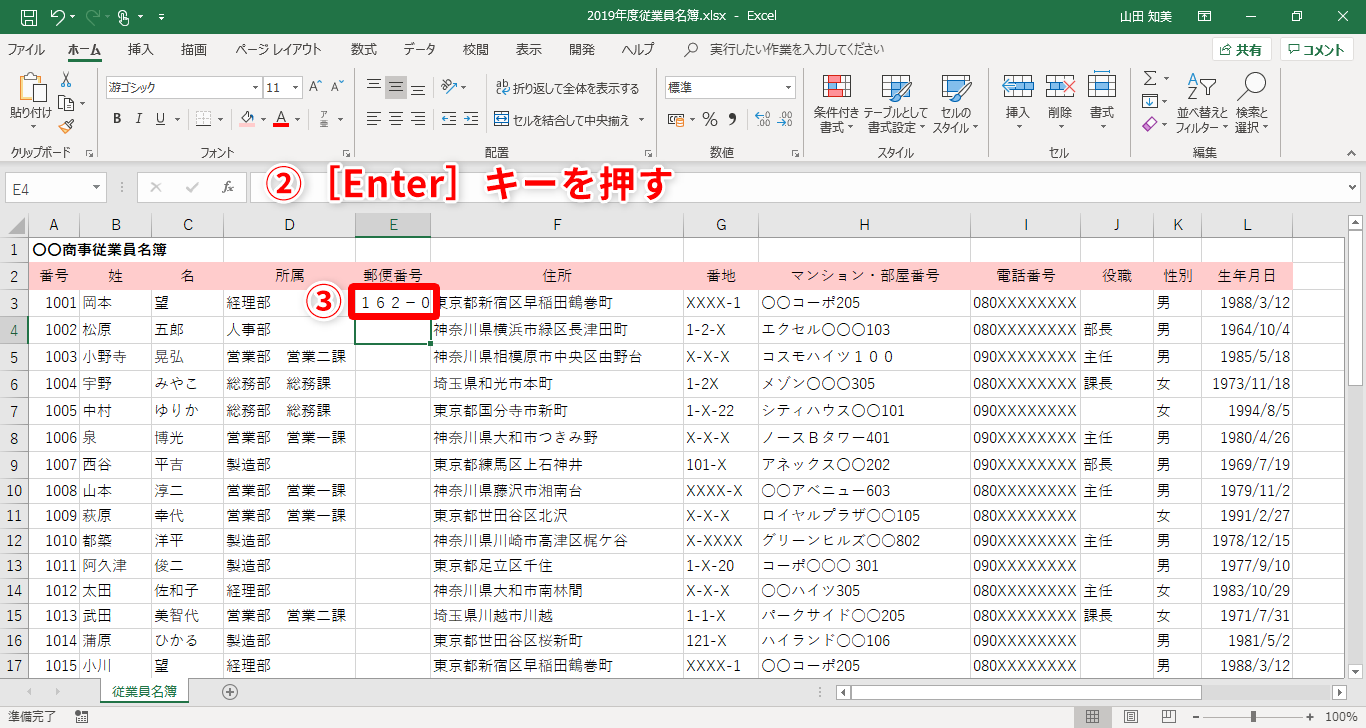This screenshot has height=728, width=1366.
Task: Click the eraser clear icon
Action: click(x=1150, y=124)
